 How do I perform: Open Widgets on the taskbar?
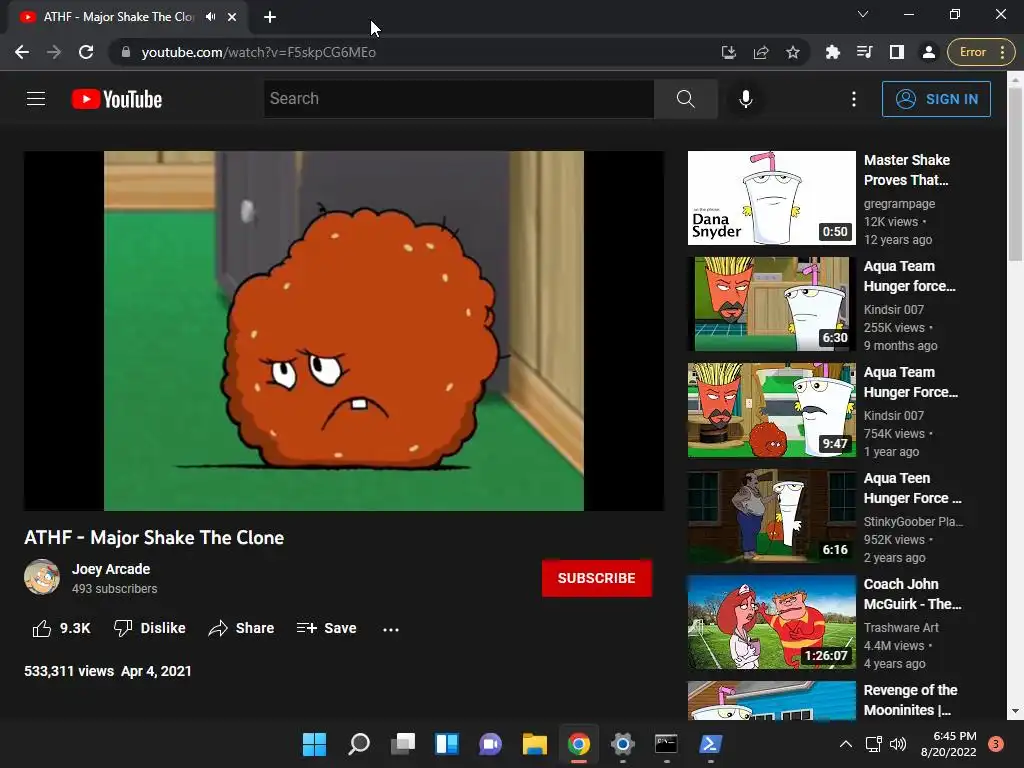[x=447, y=744]
